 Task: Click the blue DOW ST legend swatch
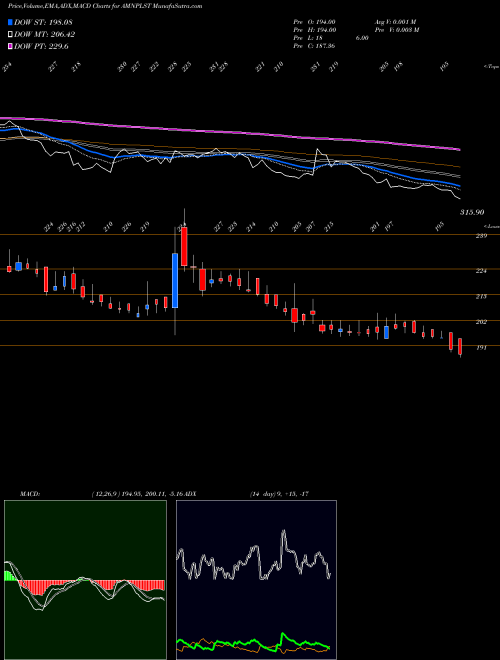coord(10,22)
